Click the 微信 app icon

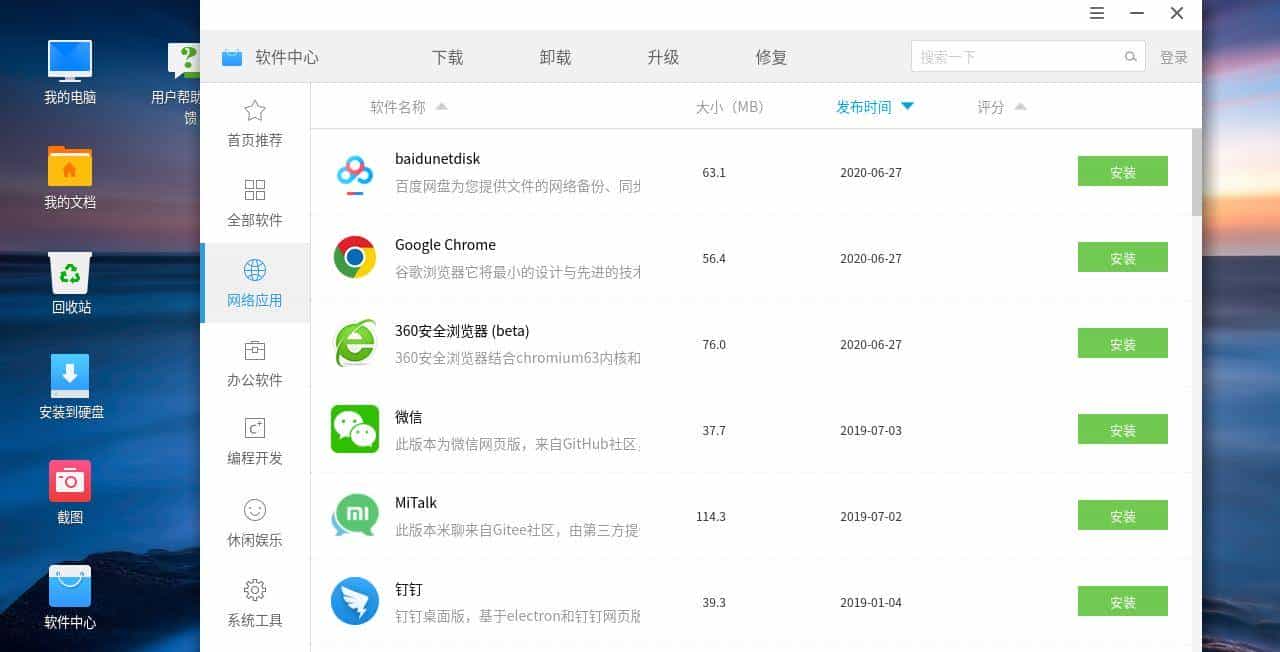click(x=354, y=429)
